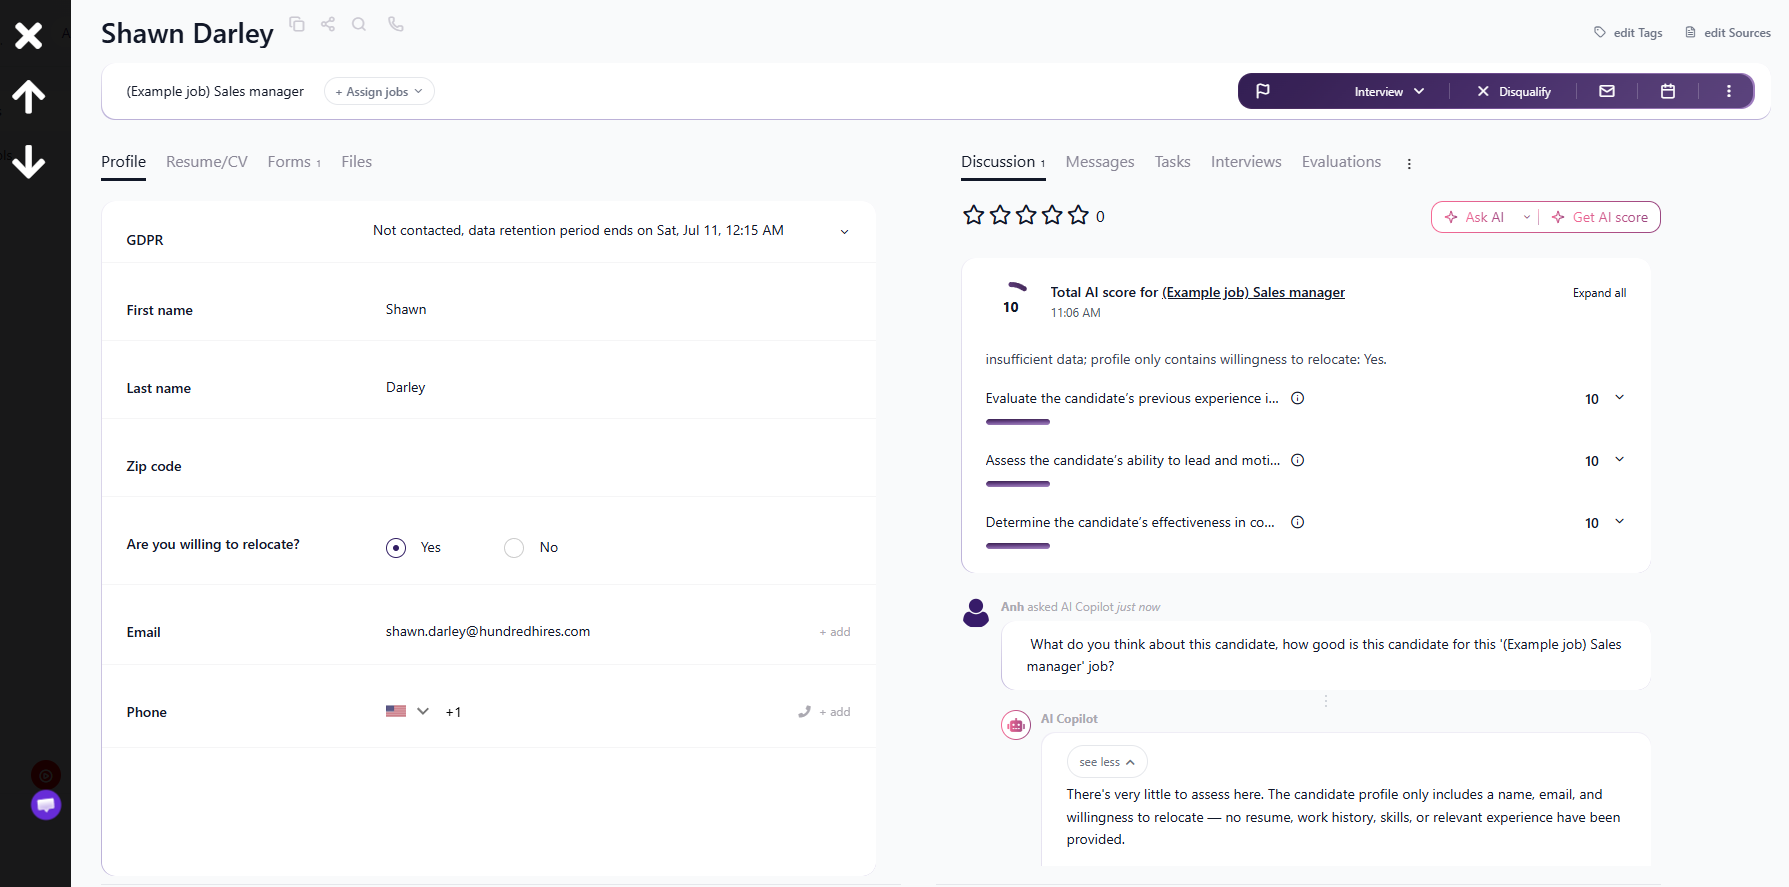
Task: Click the previous experience score progress bar
Action: coord(1018,422)
